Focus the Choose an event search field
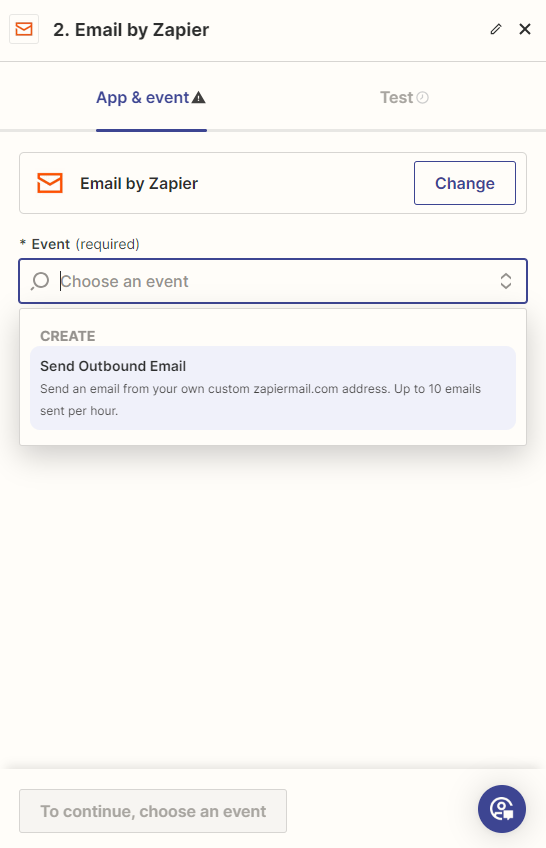Screen dimensions: 546x848 tap(273, 281)
